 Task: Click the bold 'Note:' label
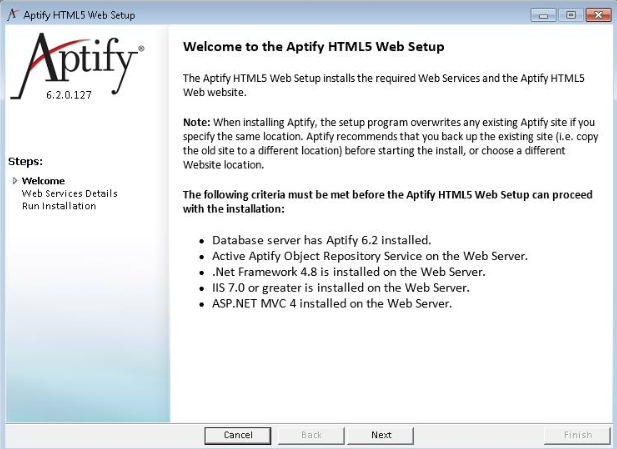pos(197,122)
